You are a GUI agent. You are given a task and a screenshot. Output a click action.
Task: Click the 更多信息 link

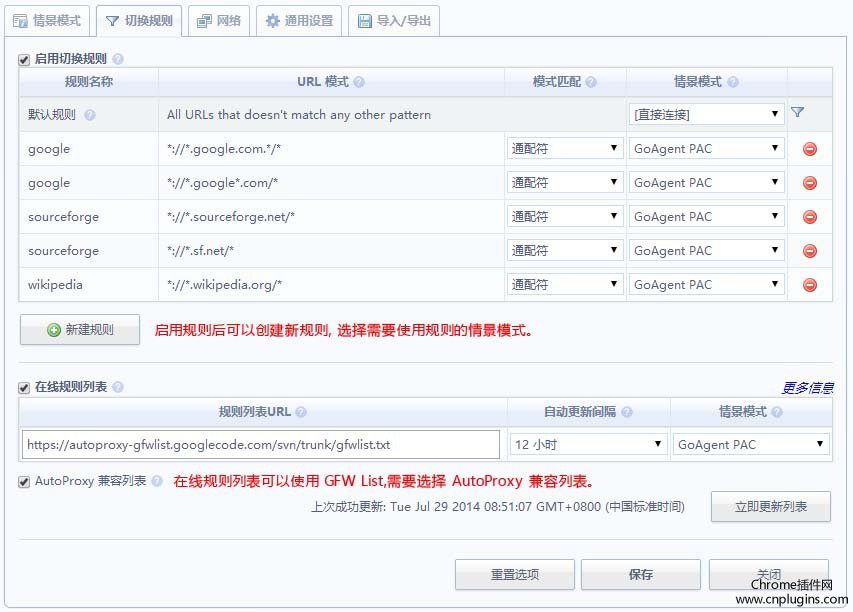coord(806,388)
